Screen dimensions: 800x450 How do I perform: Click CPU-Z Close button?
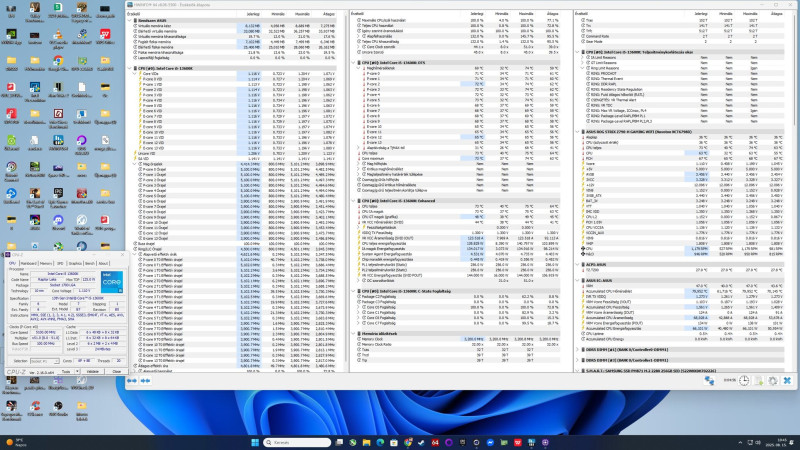[x=116, y=371]
